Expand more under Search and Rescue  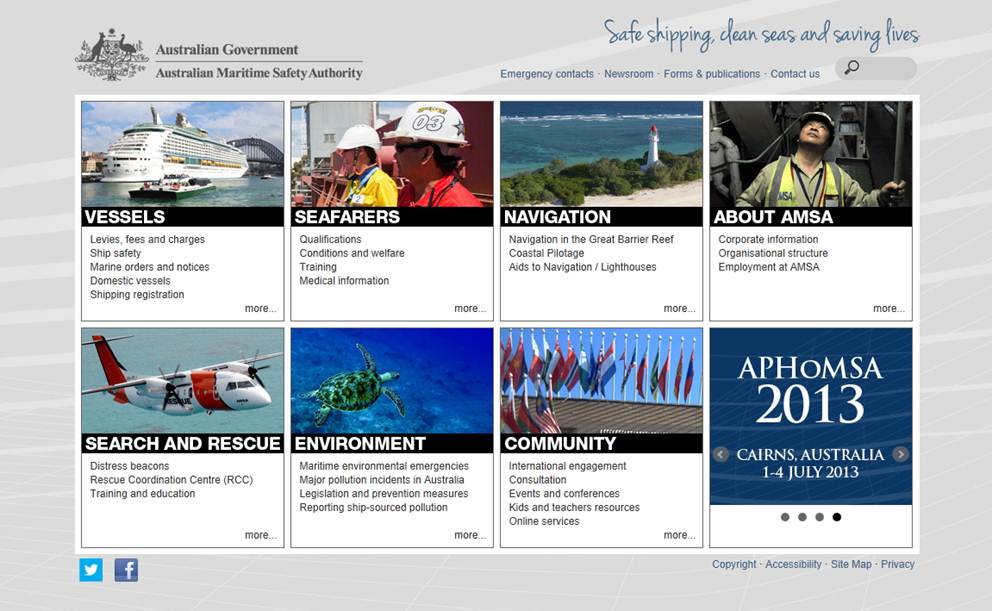click(x=261, y=535)
